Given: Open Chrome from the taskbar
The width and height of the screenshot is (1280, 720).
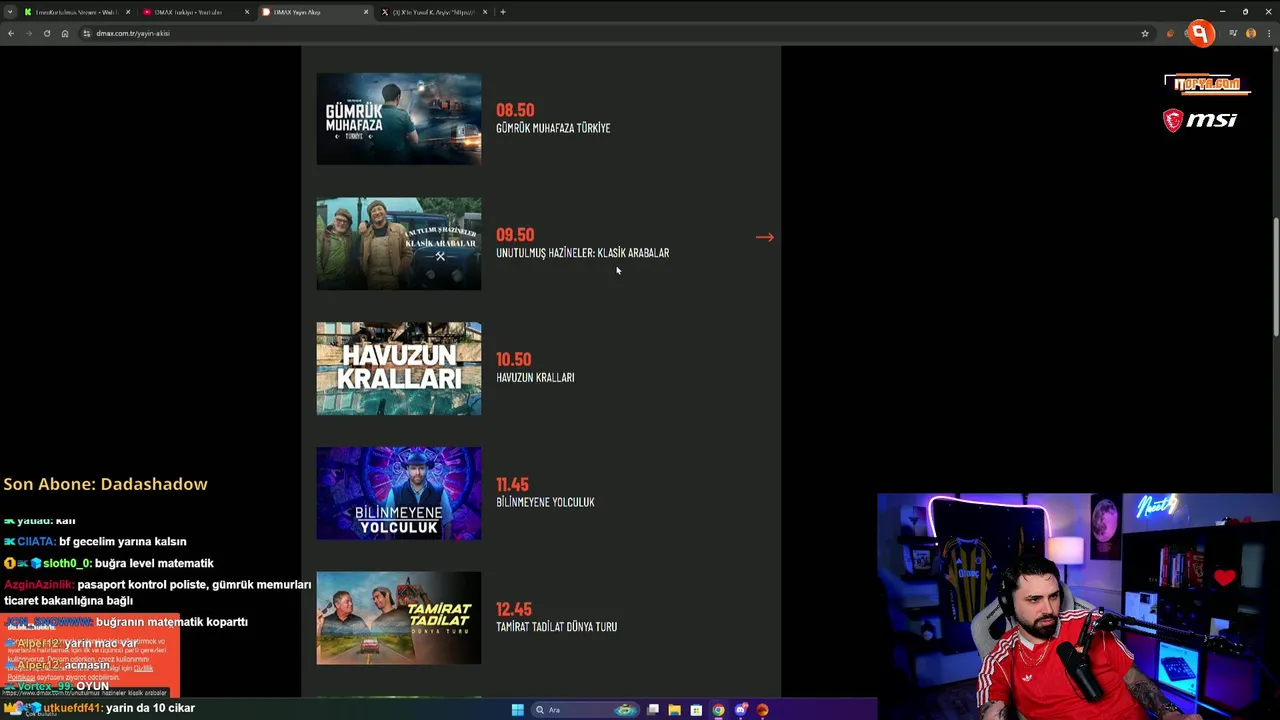Looking at the screenshot, I should click(x=719, y=710).
